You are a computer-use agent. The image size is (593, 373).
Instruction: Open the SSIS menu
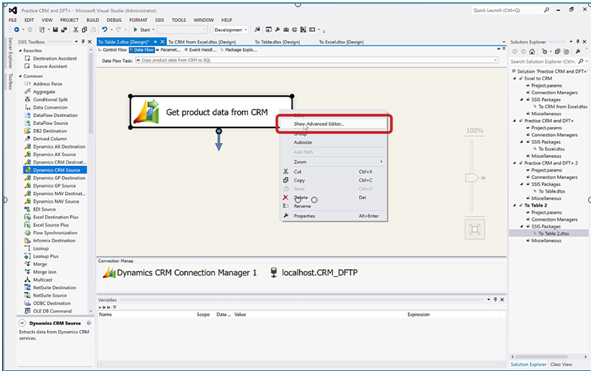159,20
